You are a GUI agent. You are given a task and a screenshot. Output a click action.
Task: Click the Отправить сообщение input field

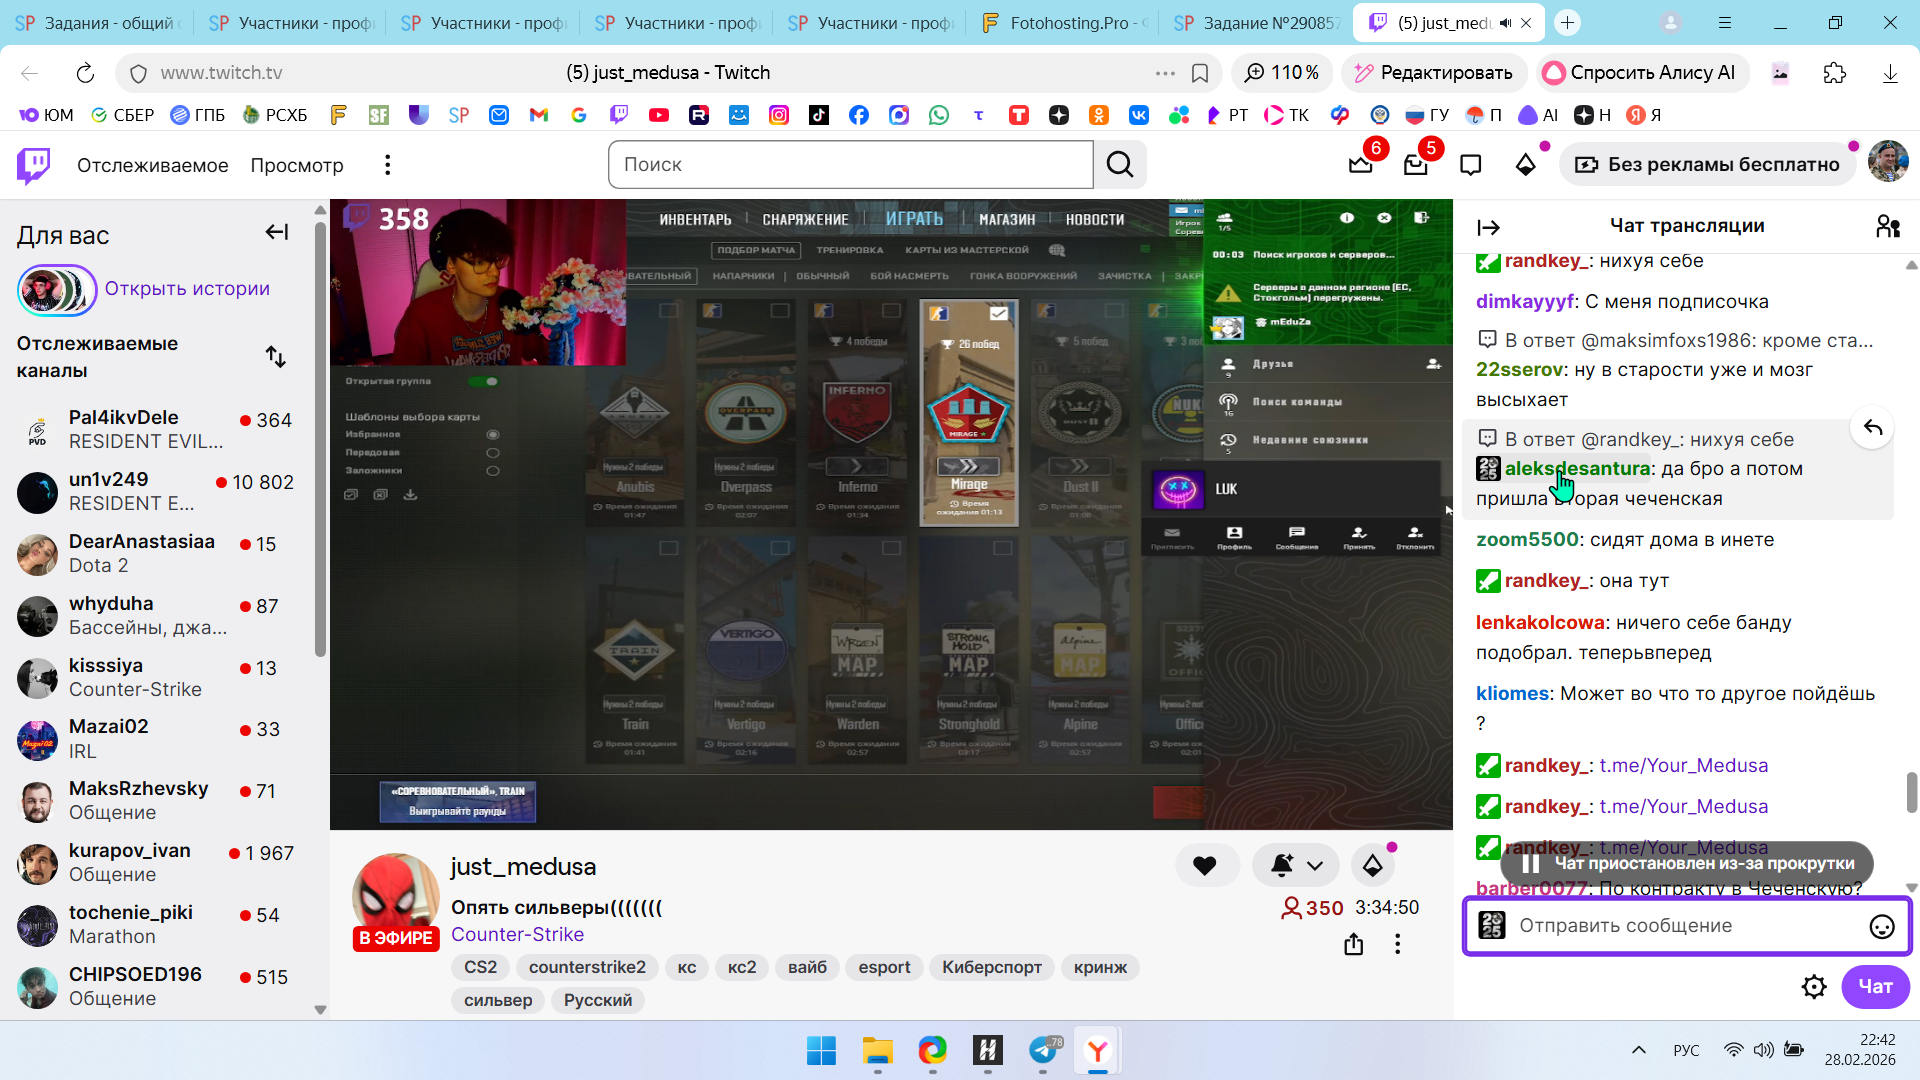[1680, 926]
